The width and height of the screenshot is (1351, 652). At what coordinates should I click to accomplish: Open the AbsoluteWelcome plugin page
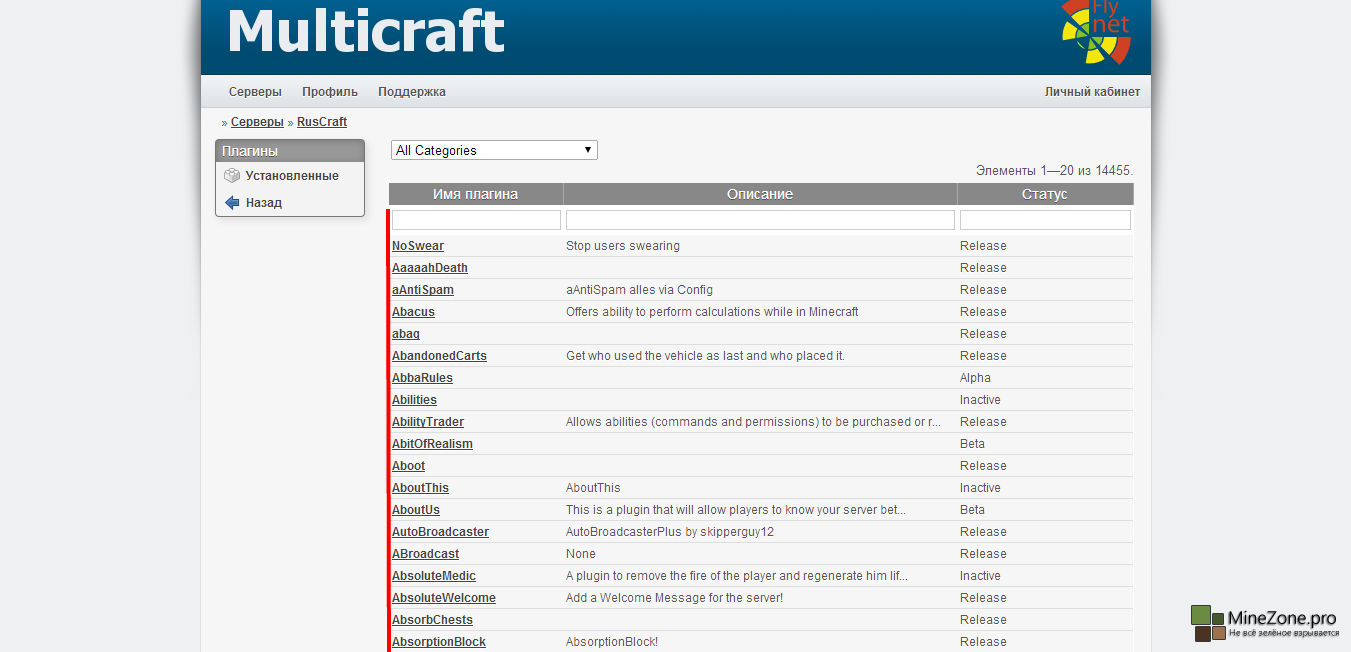coord(443,598)
